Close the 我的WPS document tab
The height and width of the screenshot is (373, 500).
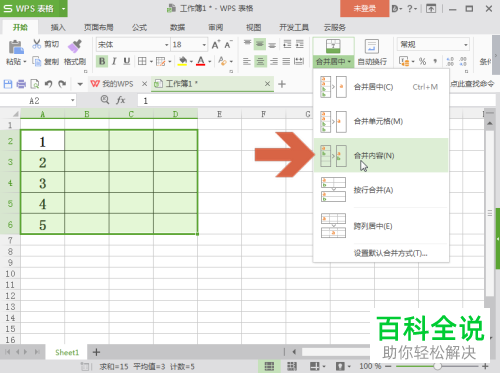tap(144, 84)
